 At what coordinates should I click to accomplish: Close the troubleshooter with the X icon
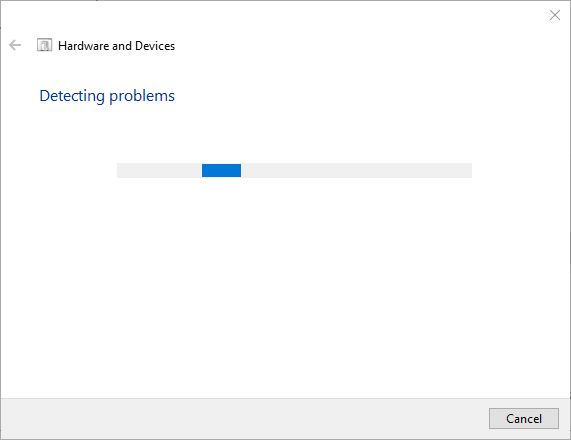click(x=555, y=15)
